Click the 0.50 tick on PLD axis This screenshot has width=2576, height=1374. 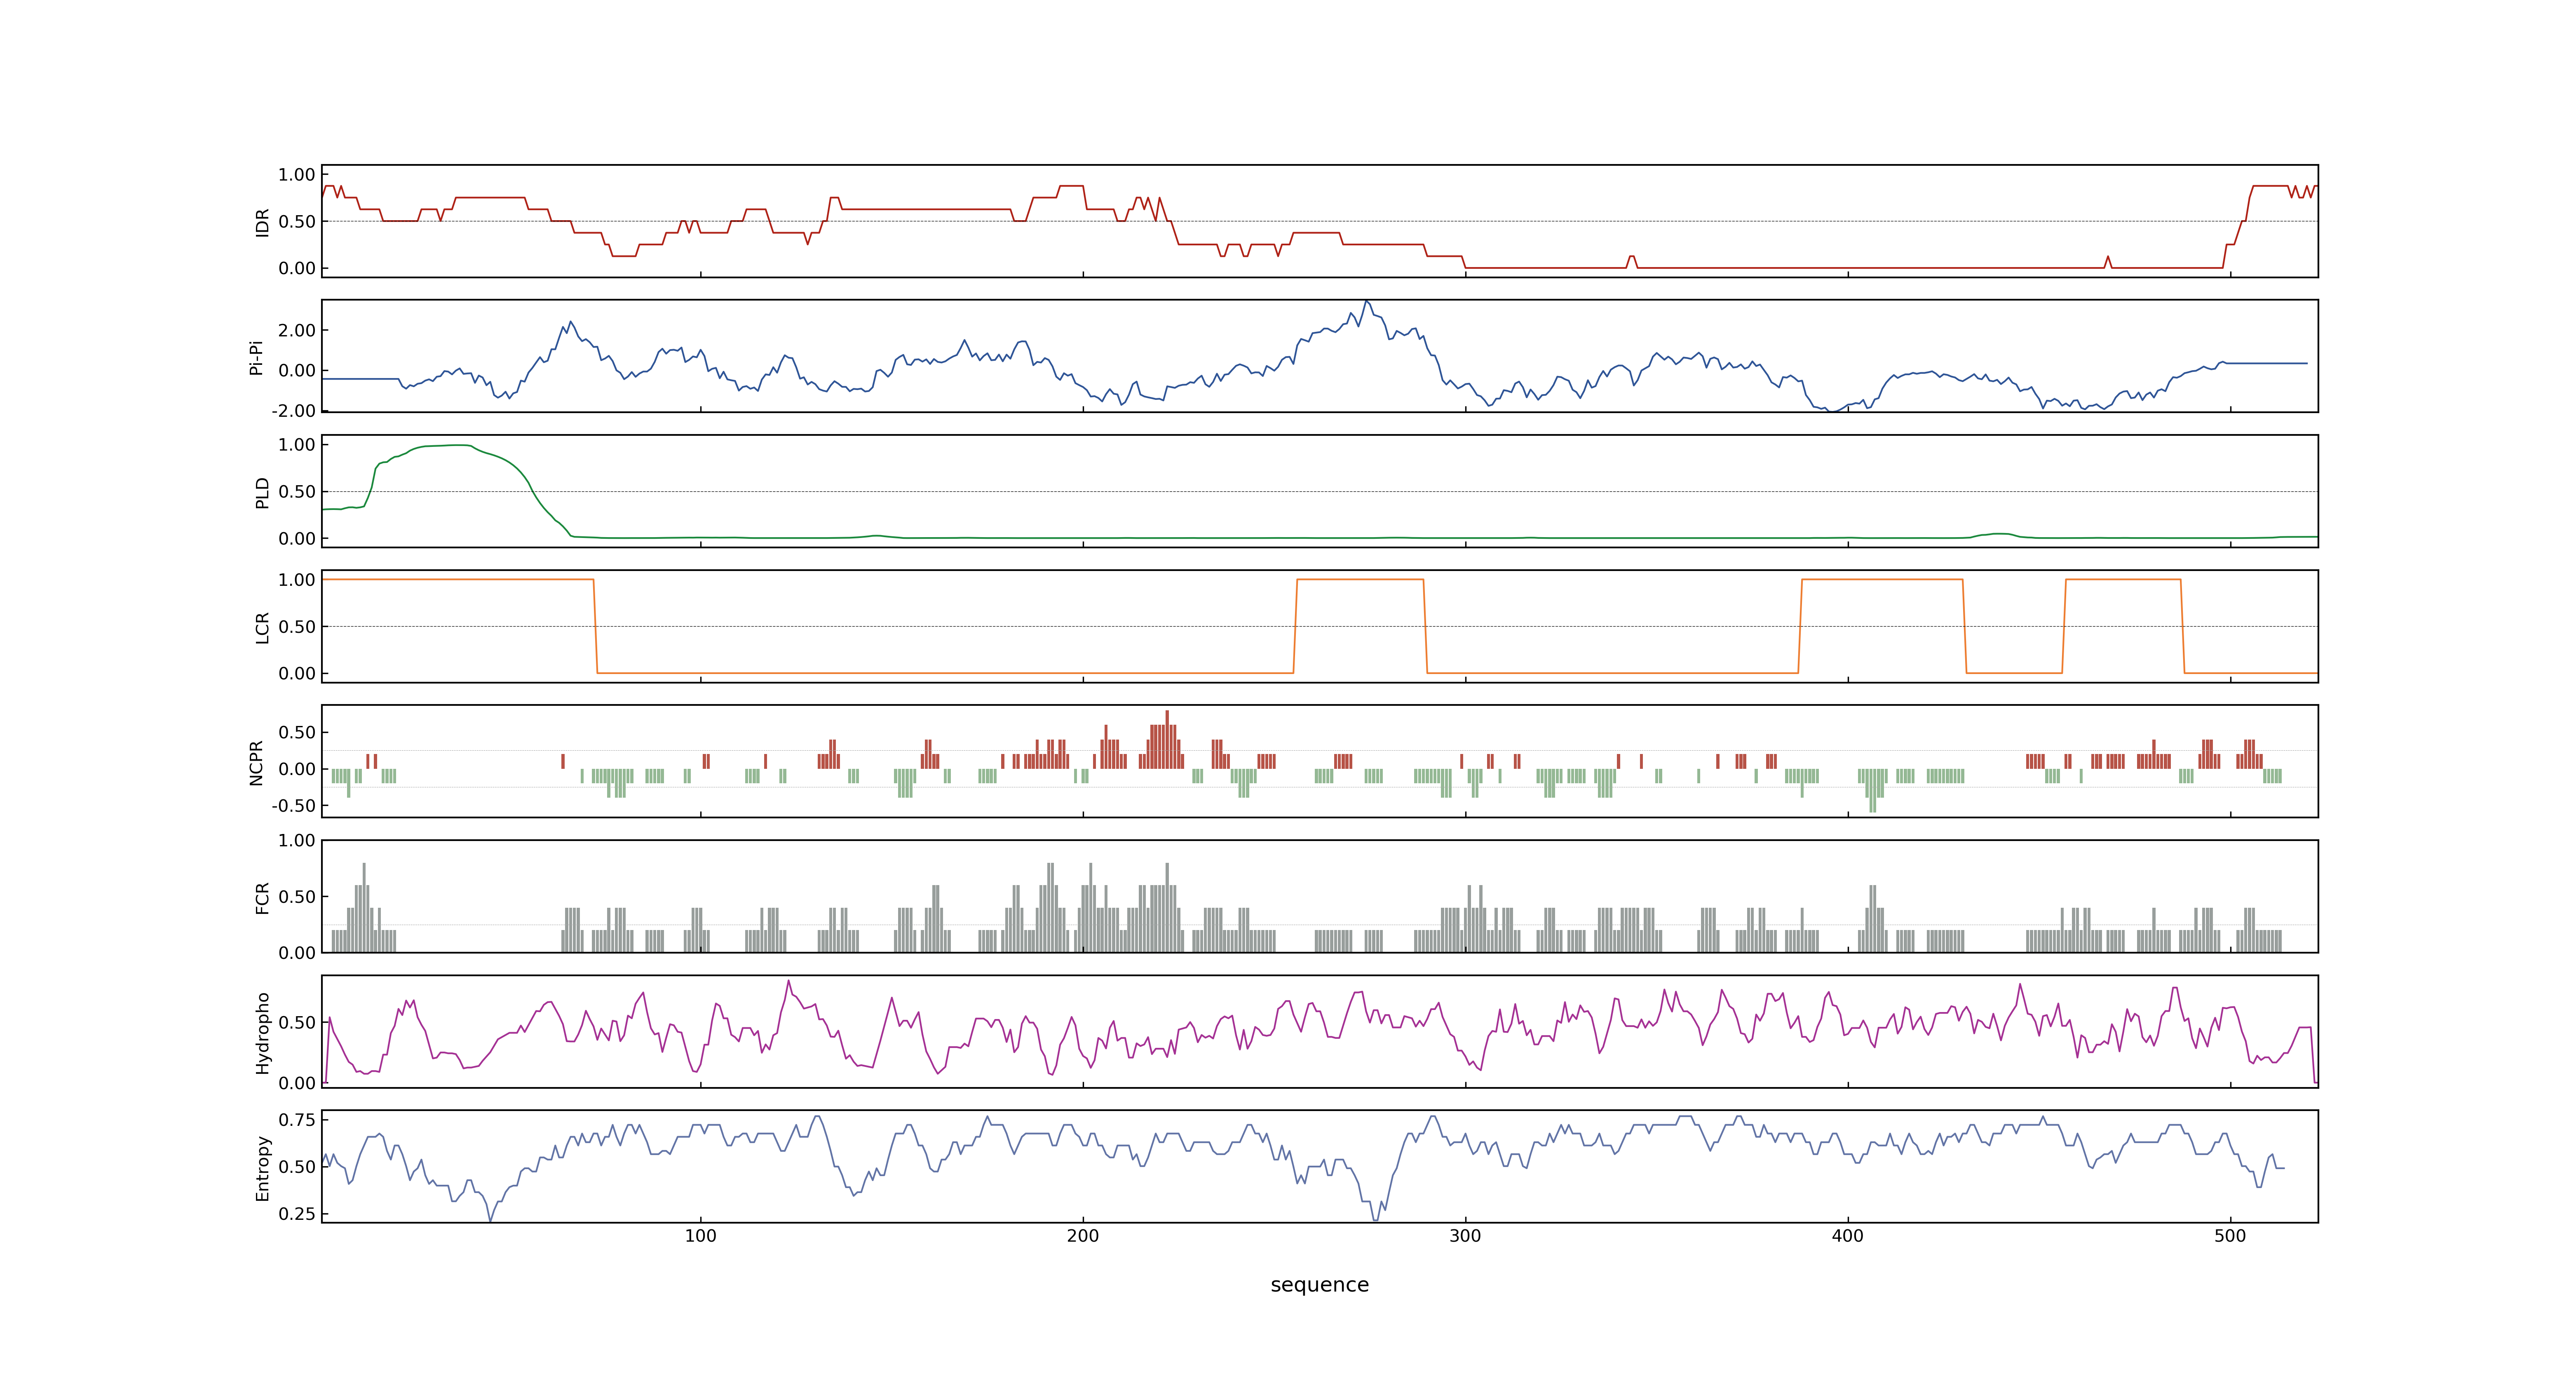[297, 492]
